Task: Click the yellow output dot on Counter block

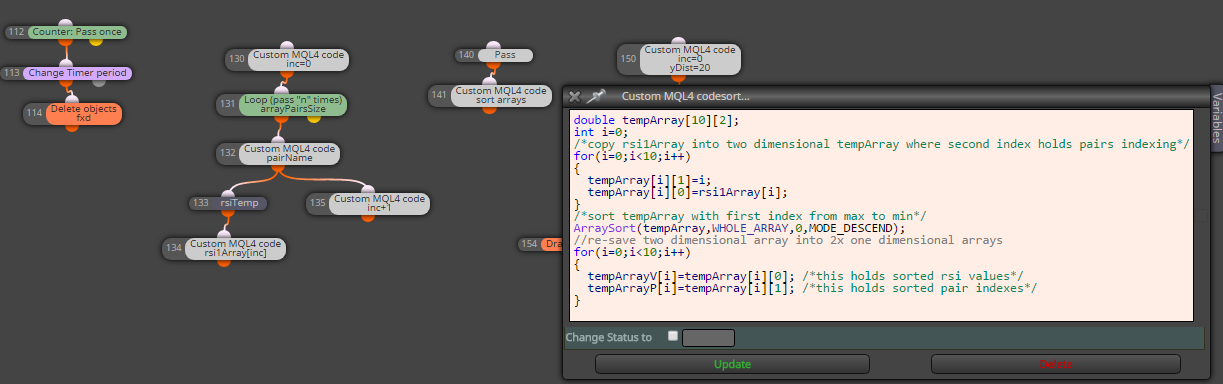Action: pyautogui.click(x=96, y=41)
